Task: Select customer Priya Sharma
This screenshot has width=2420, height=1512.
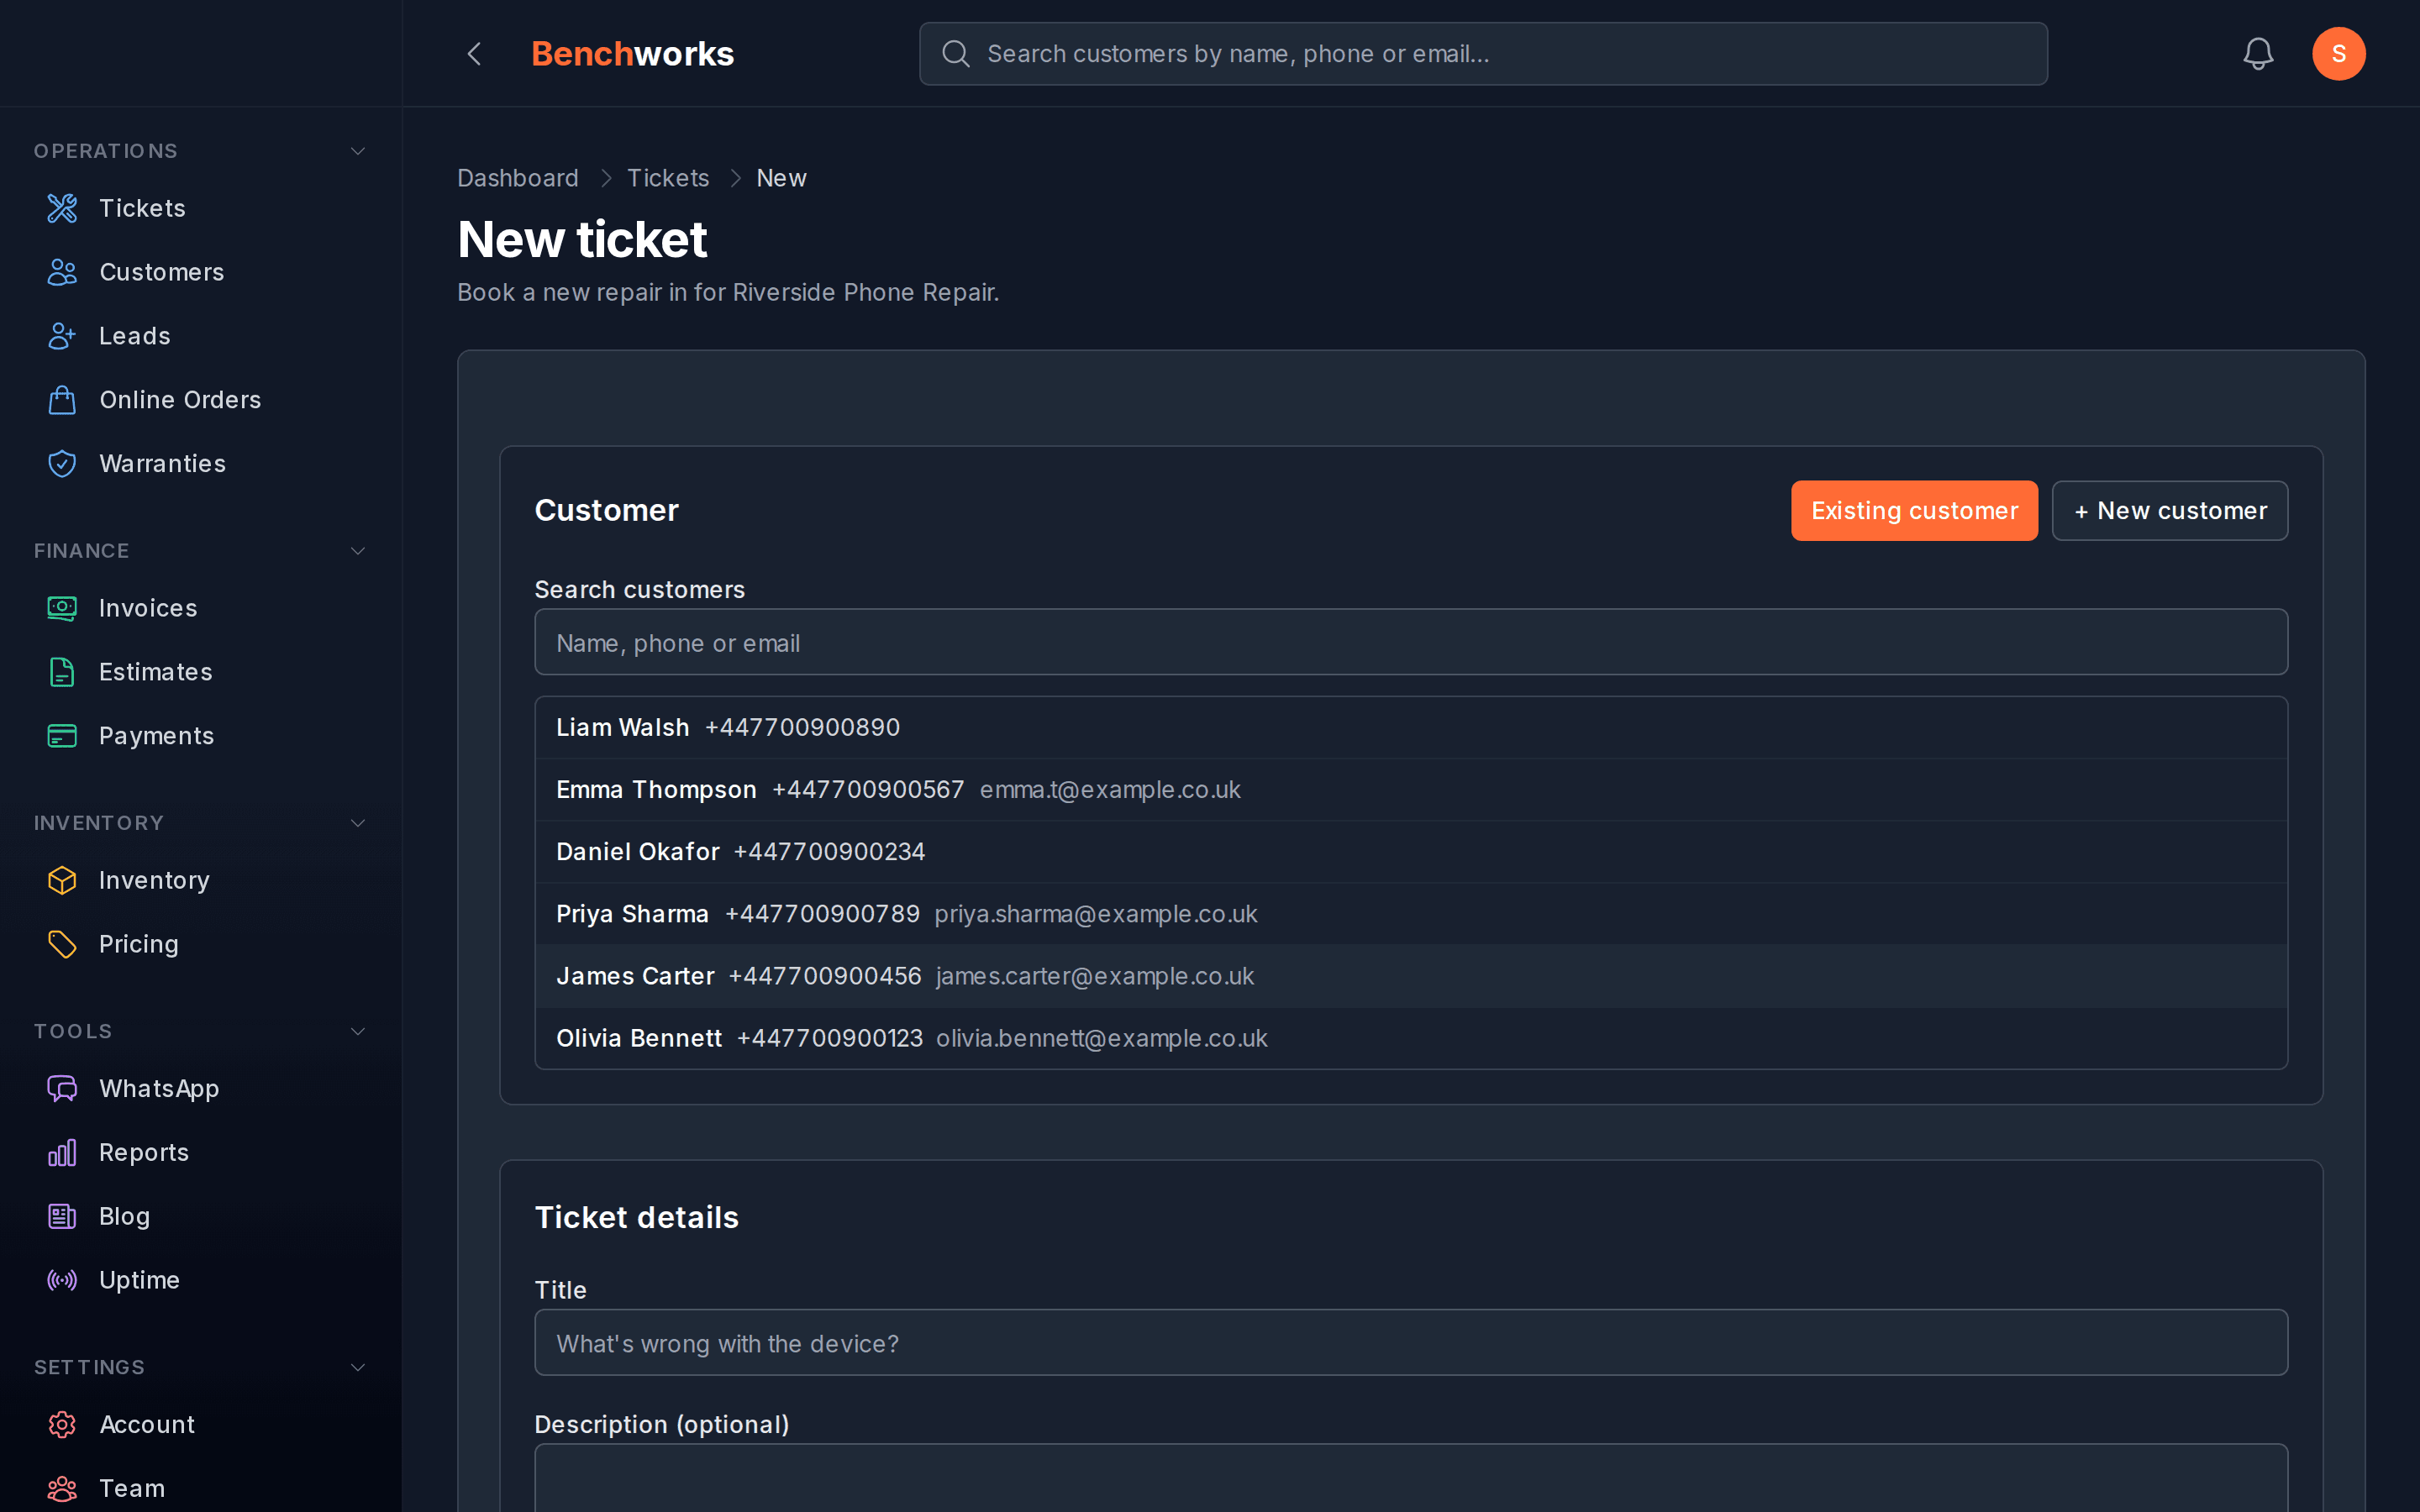Action: click(1411, 914)
